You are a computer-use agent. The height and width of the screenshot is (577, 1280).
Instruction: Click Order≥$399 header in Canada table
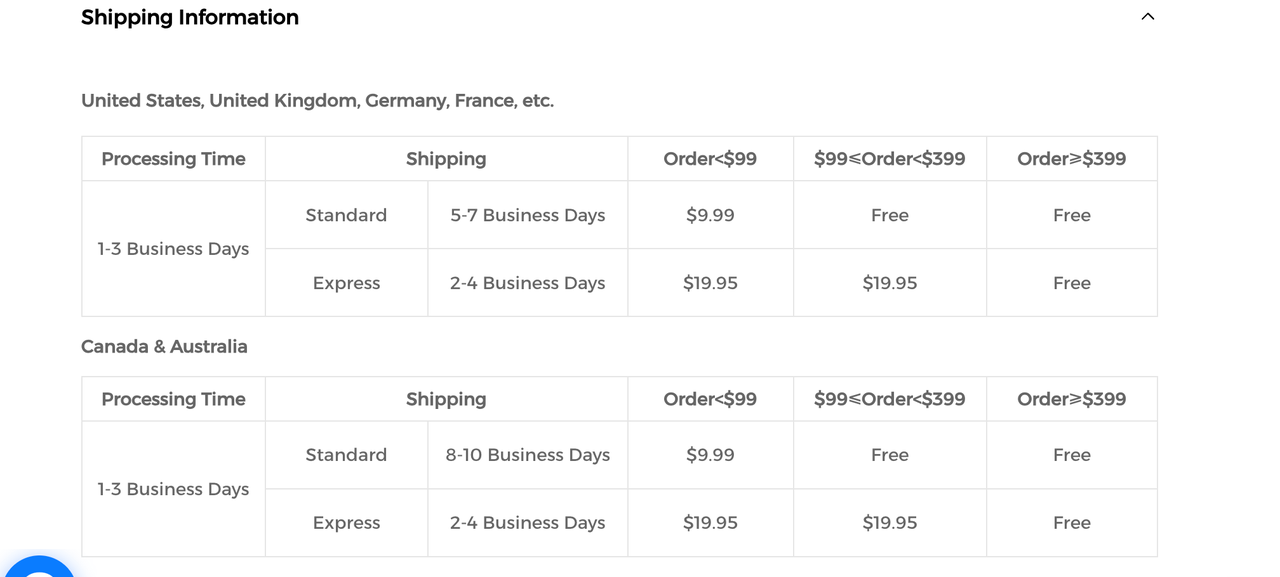(1071, 399)
